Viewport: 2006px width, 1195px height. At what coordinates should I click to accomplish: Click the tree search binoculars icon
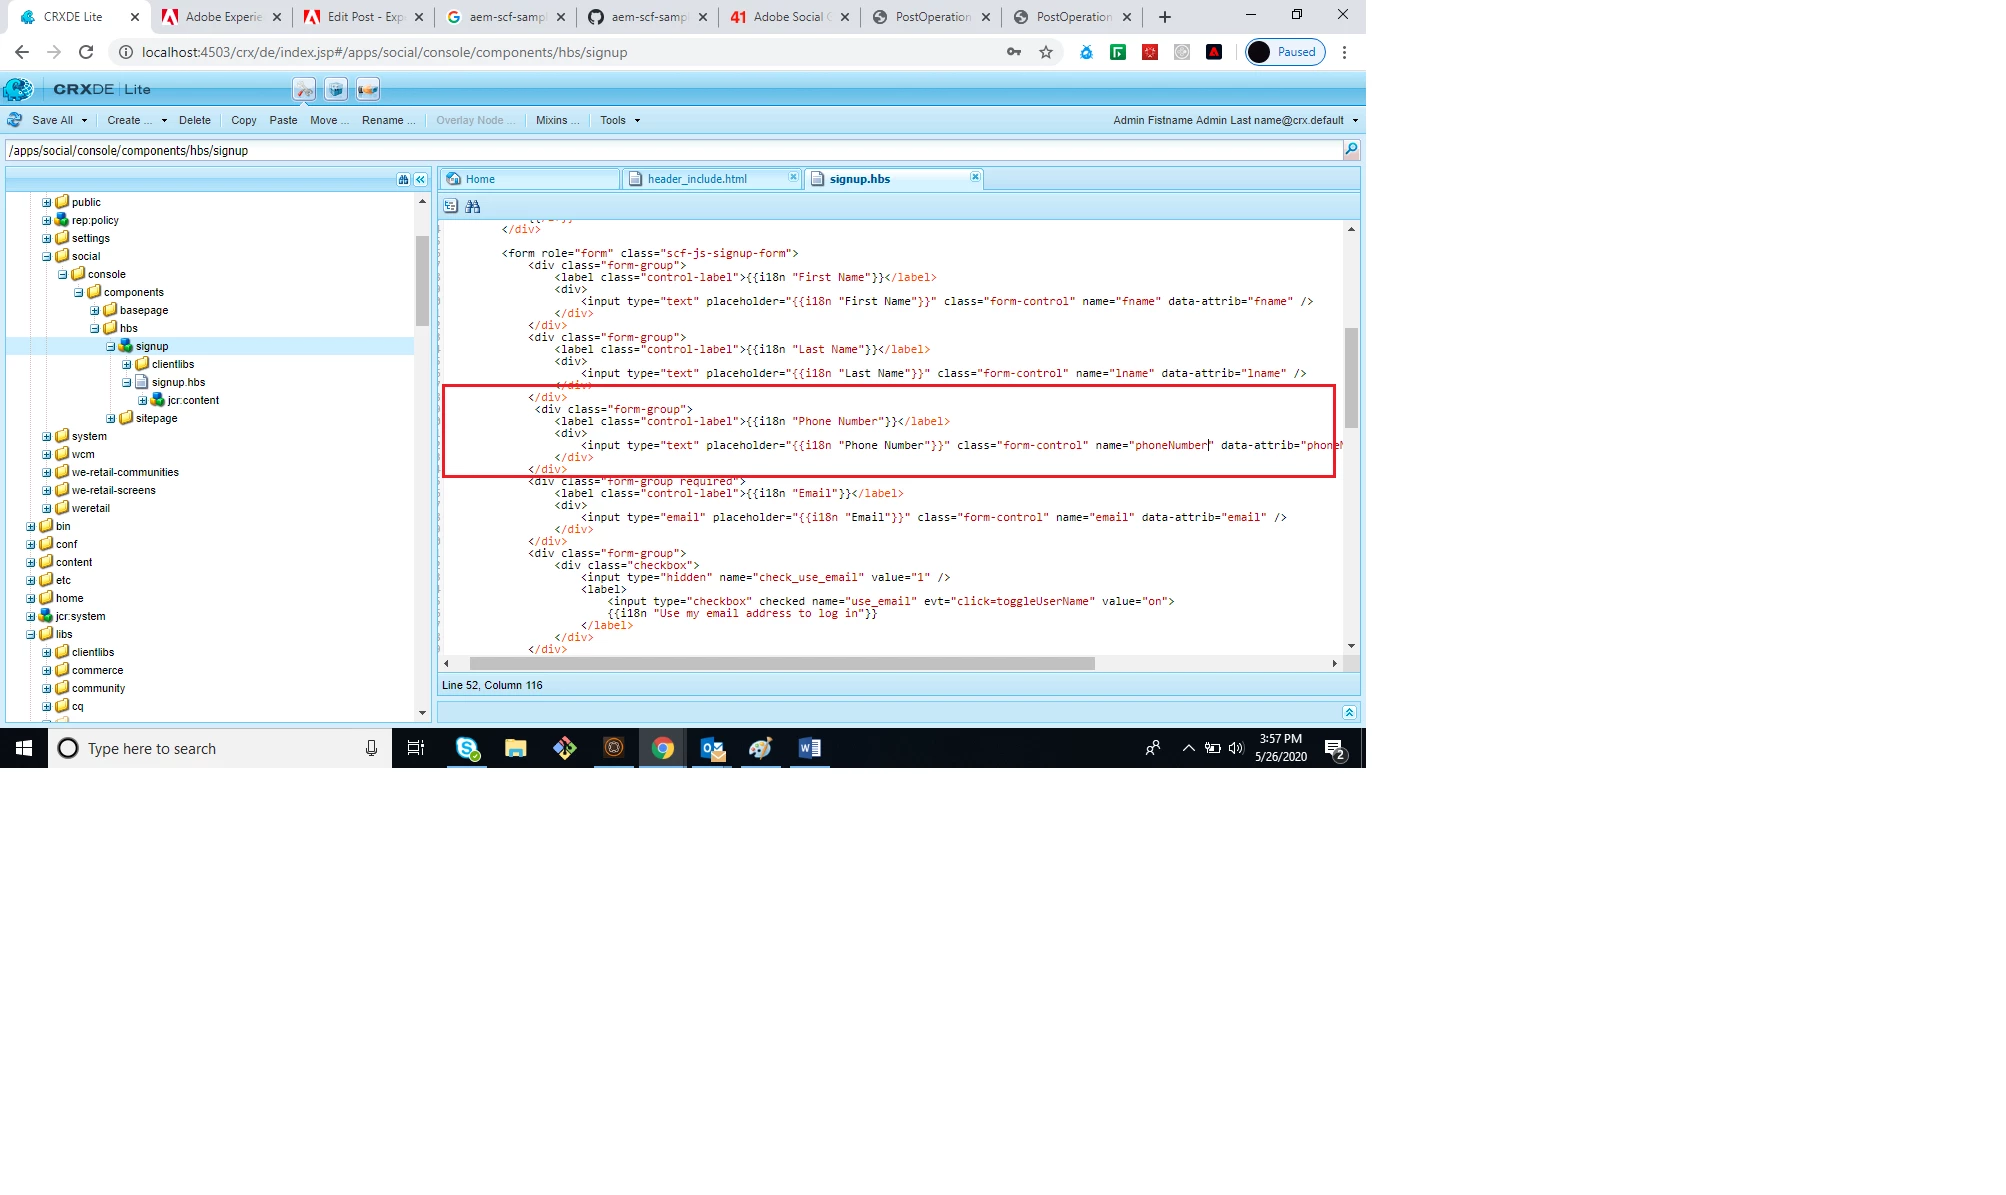click(403, 180)
